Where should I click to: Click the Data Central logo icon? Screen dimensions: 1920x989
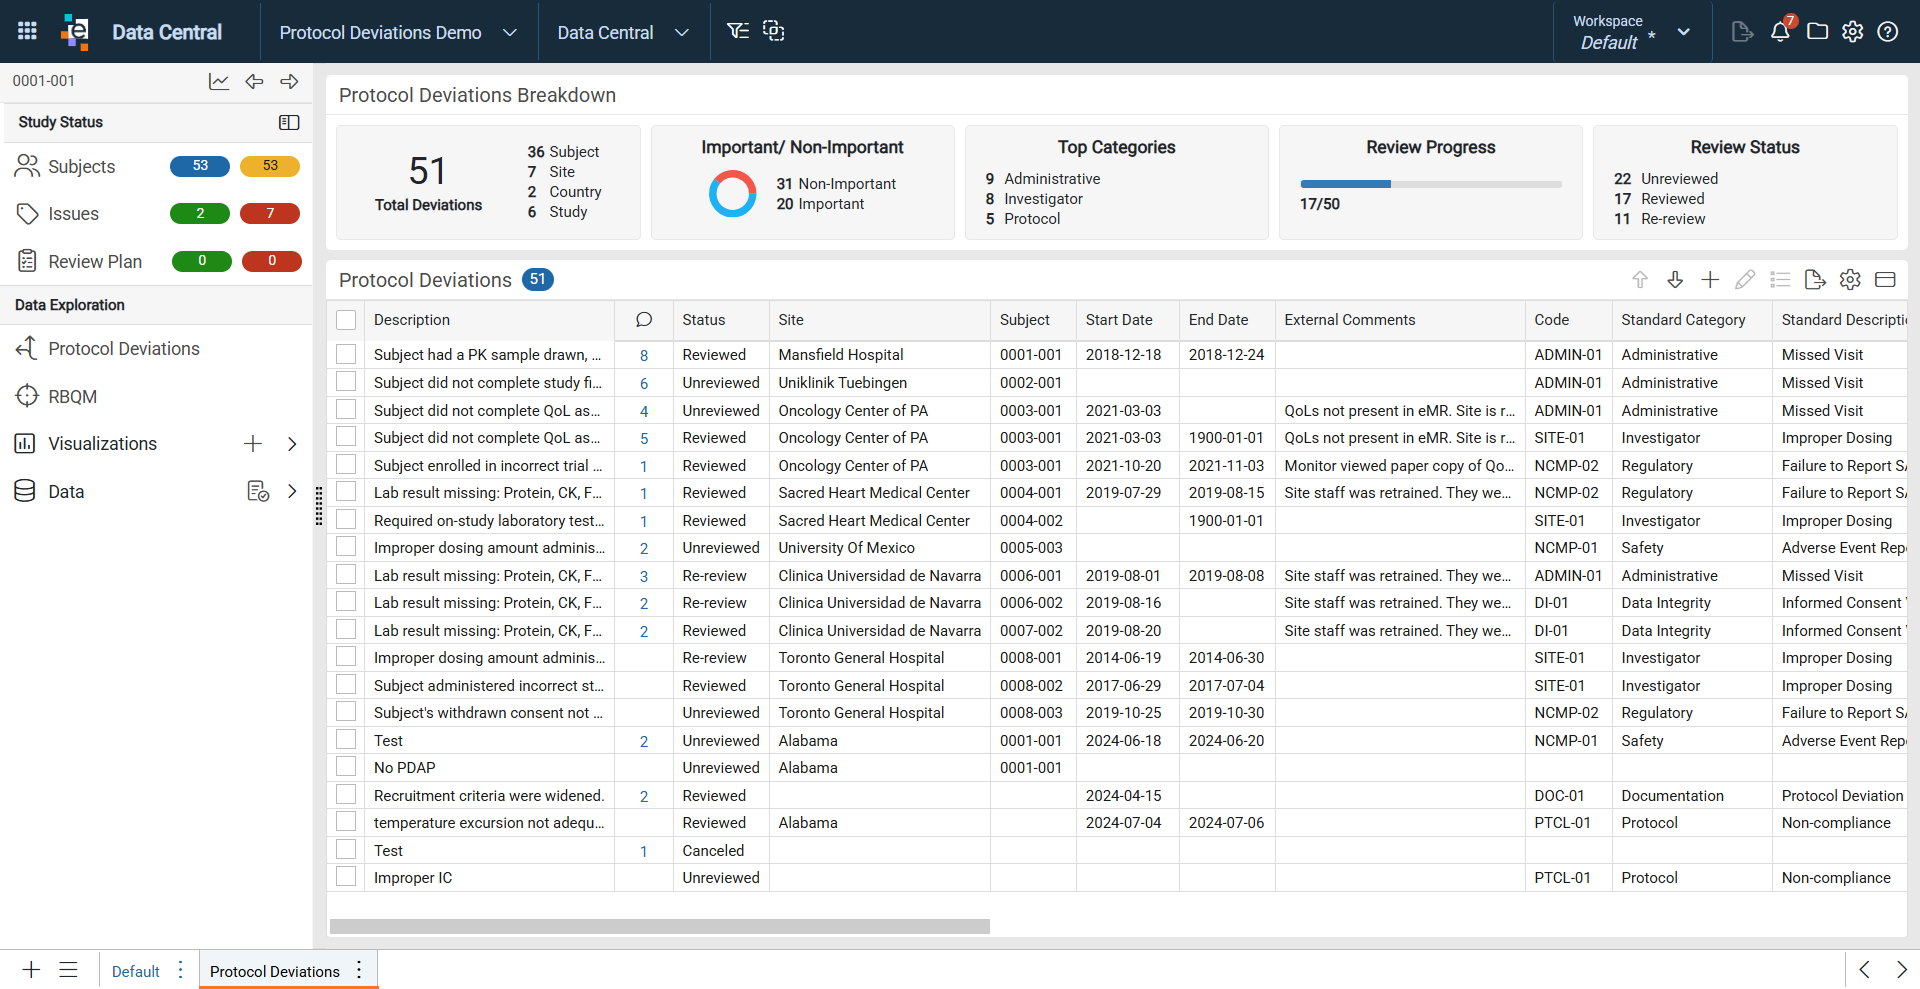click(x=75, y=31)
